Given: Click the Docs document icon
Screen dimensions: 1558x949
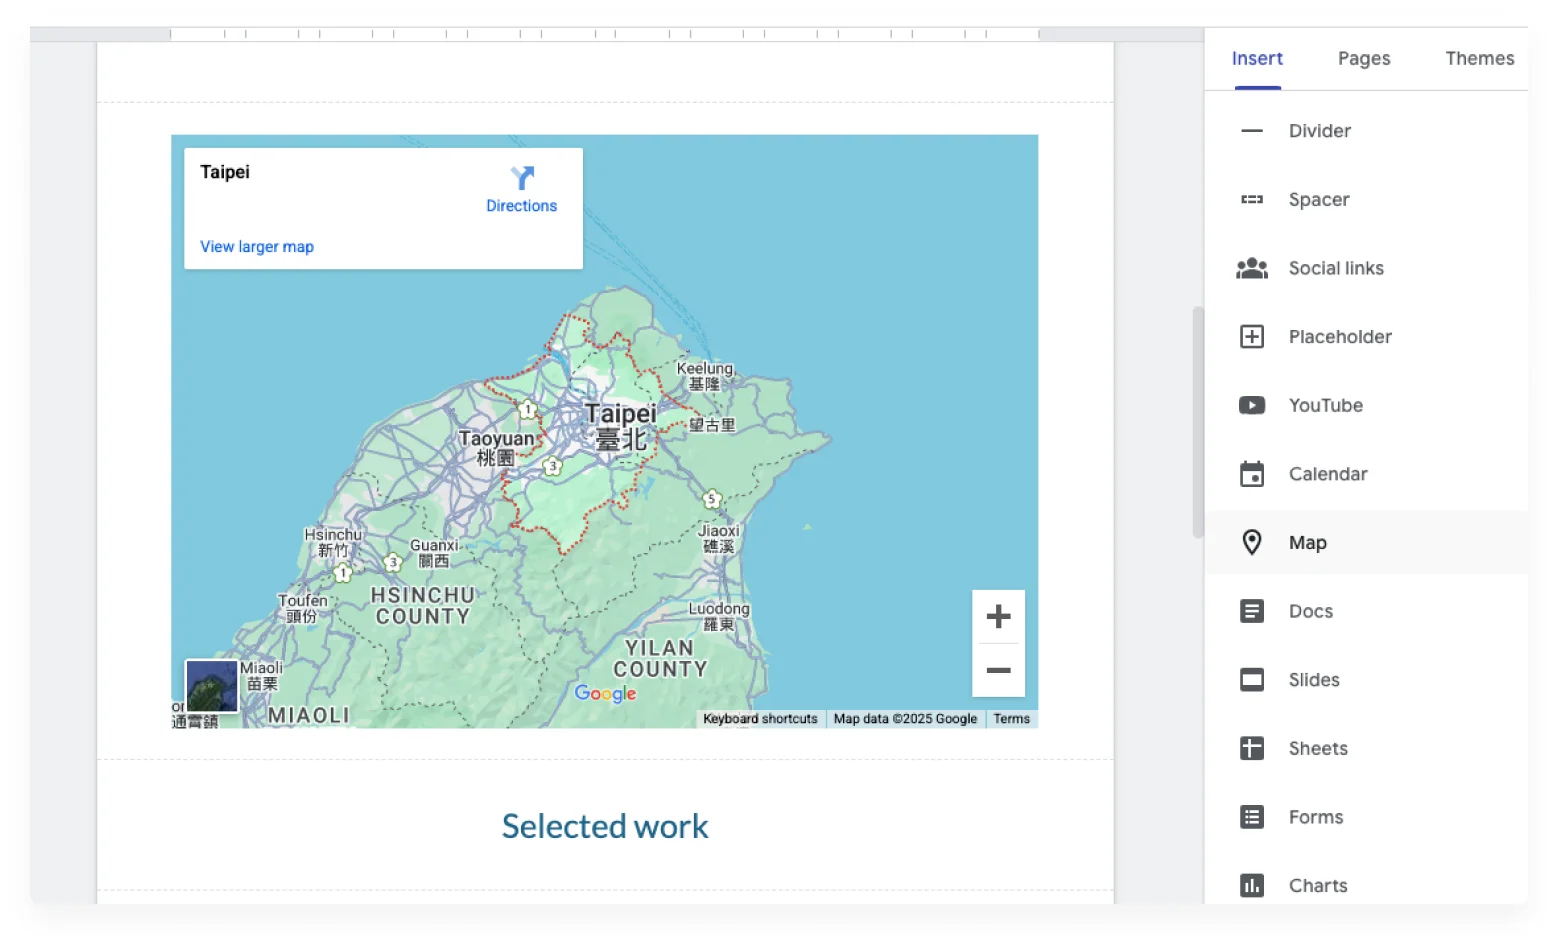Looking at the screenshot, I should [1251, 611].
